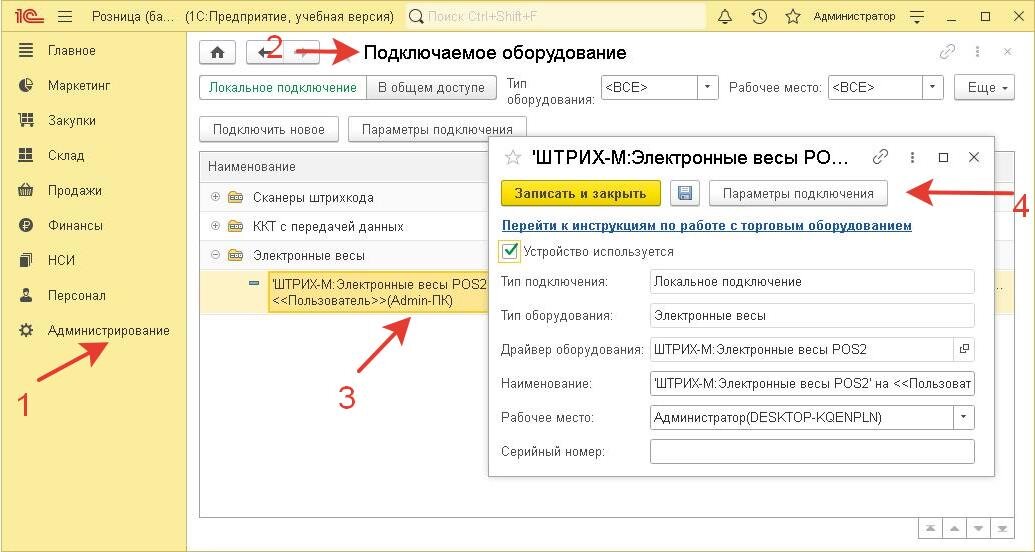Click the Серийный номер input field

click(x=812, y=452)
